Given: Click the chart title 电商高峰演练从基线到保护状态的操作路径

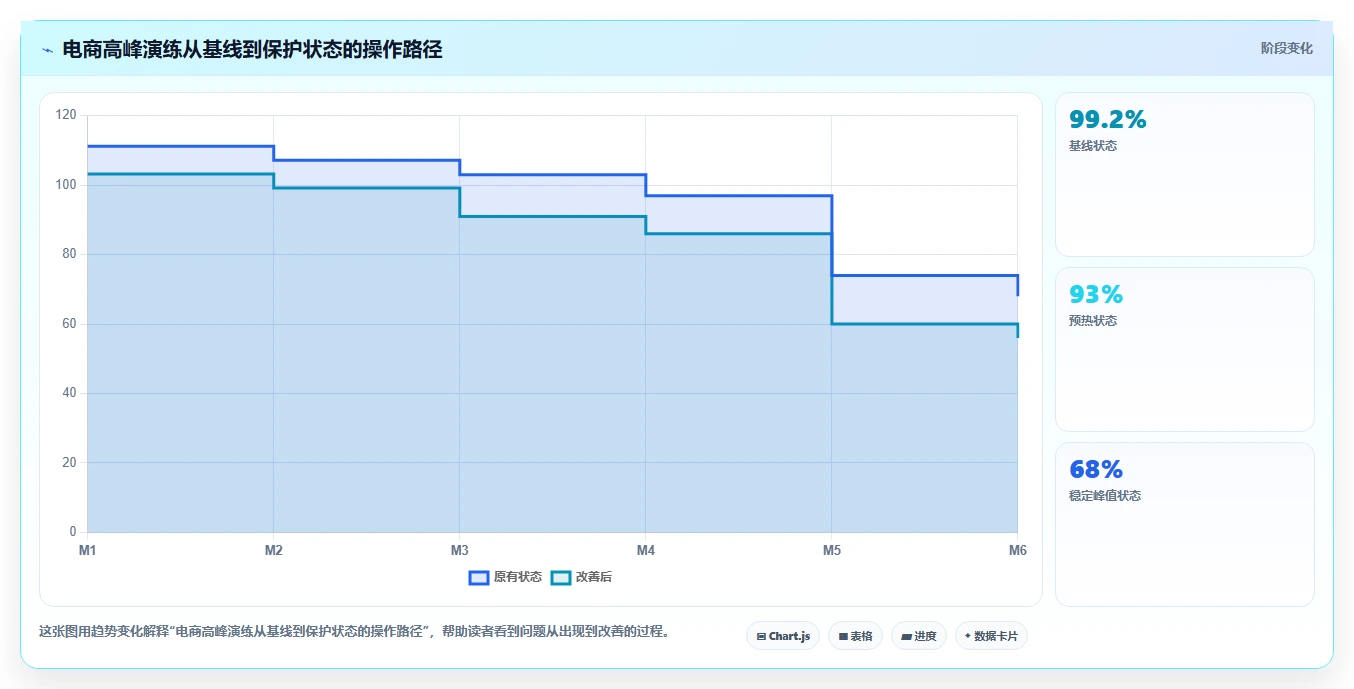Looking at the screenshot, I should (x=252, y=49).
